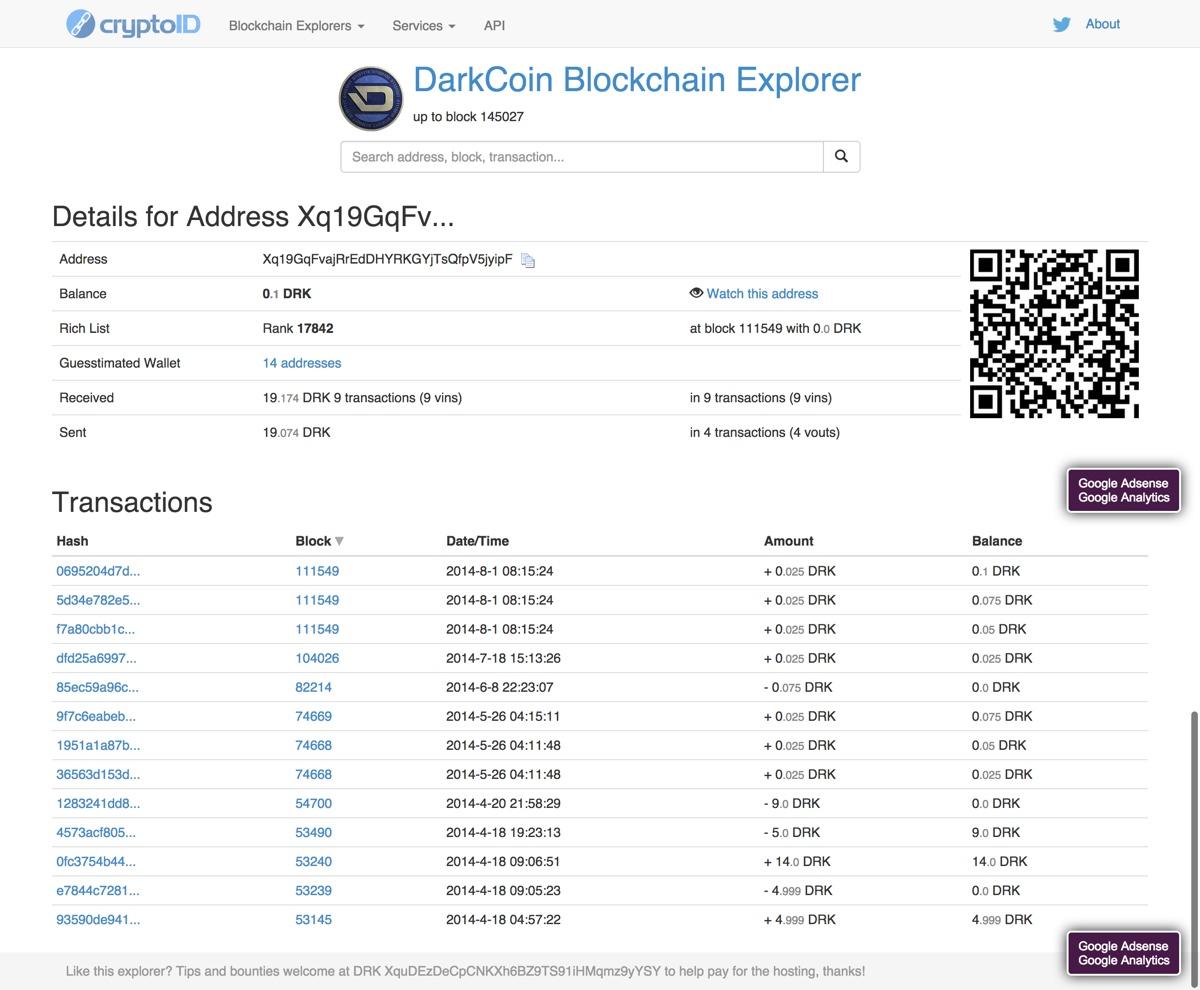Open block 53239 link
This screenshot has width=1200, height=990.
point(313,890)
